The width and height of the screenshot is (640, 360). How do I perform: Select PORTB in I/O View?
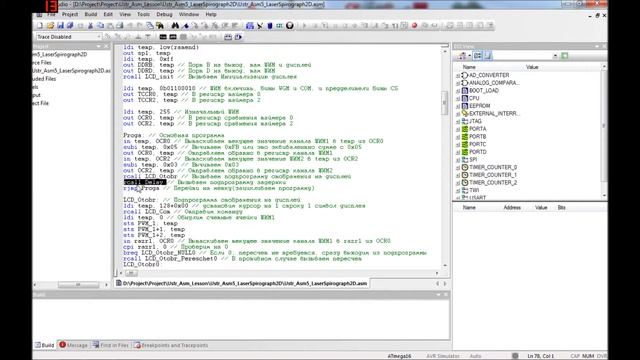click(477, 136)
